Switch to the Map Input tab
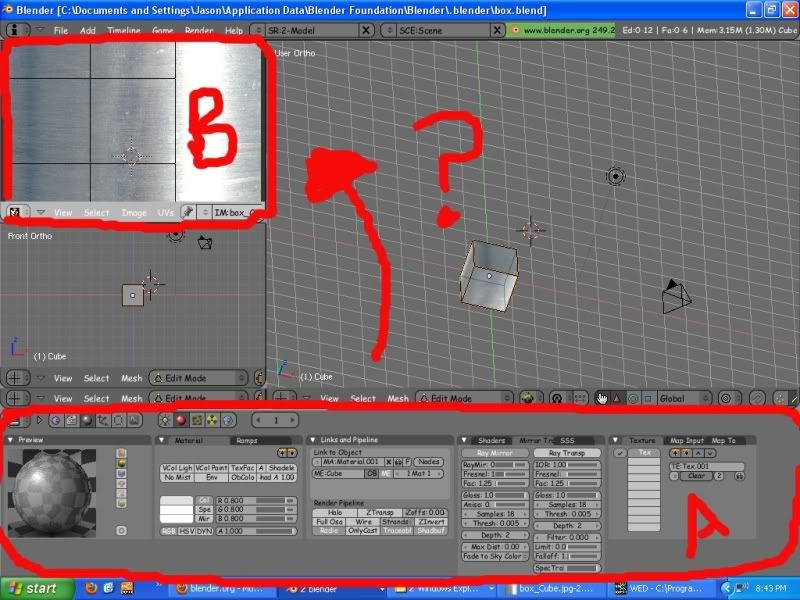Image resolution: width=800 pixels, height=600 pixels. [686, 440]
